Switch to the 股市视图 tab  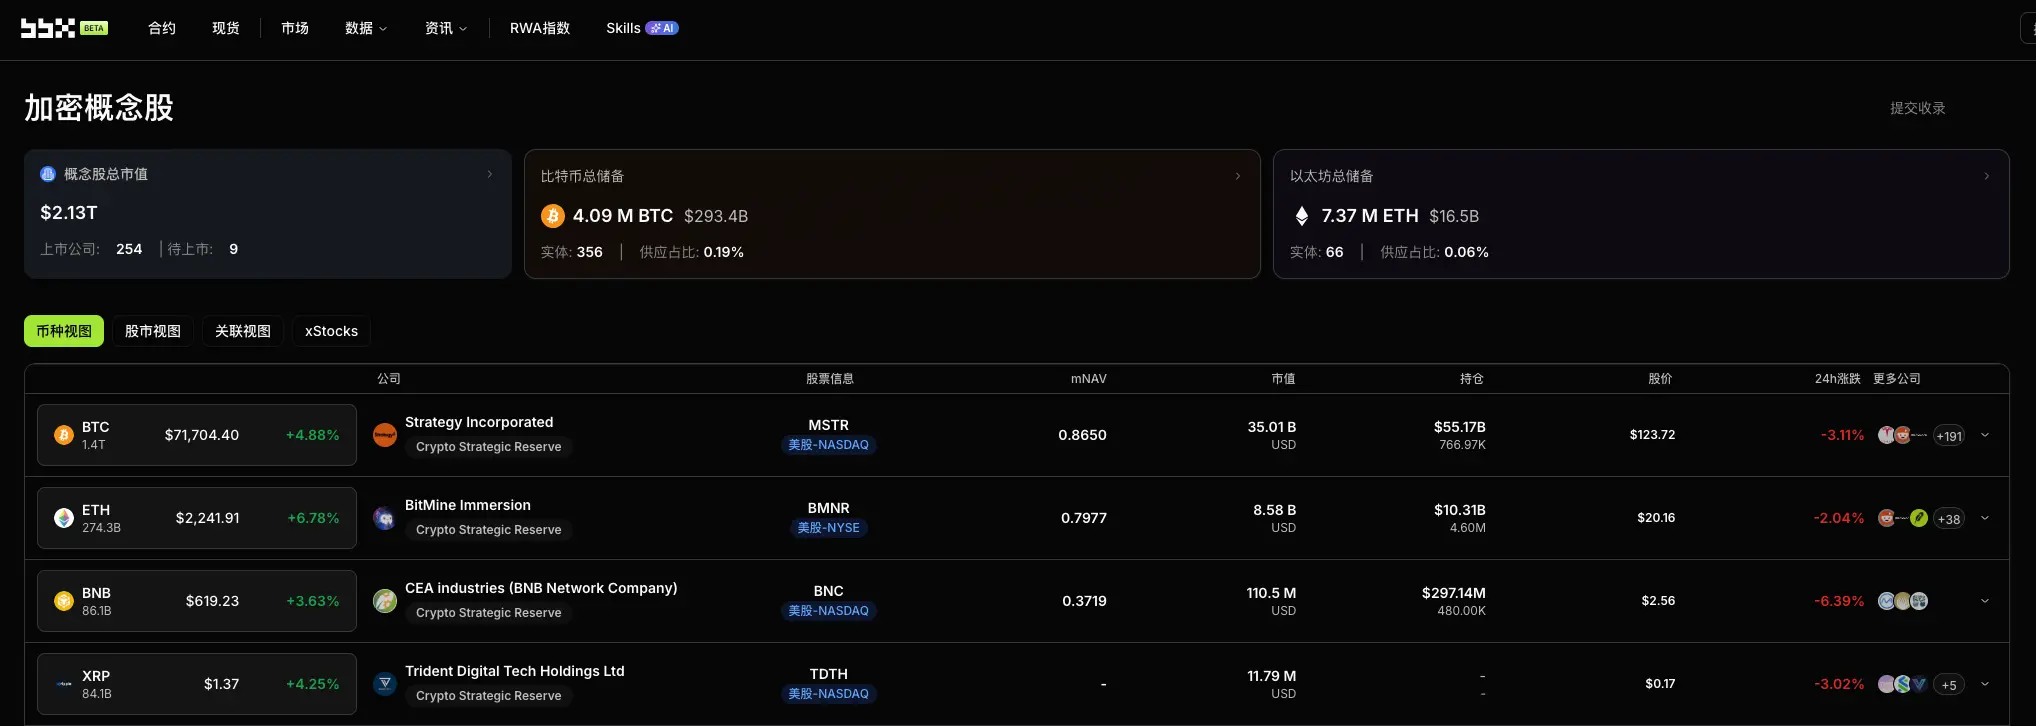coord(153,331)
